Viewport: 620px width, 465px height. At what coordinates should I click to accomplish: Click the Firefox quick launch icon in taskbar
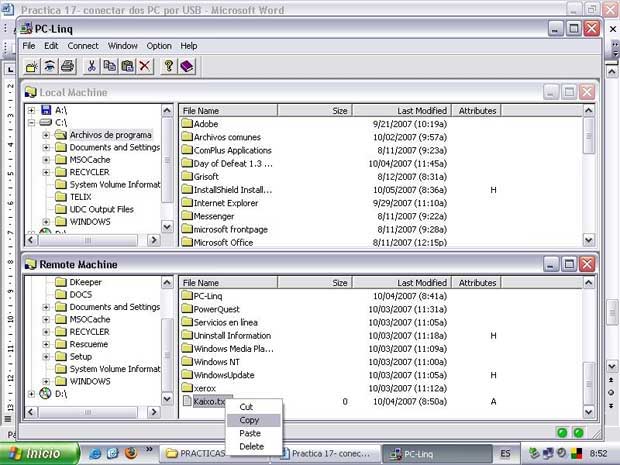(x=130, y=453)
